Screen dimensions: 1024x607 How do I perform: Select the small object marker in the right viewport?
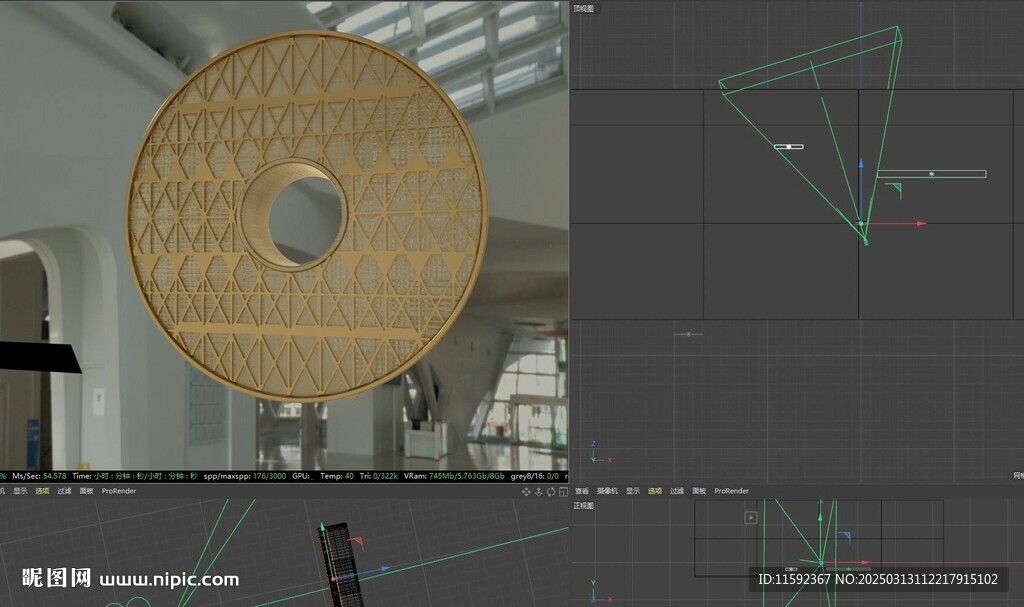(x=688, y=334)
